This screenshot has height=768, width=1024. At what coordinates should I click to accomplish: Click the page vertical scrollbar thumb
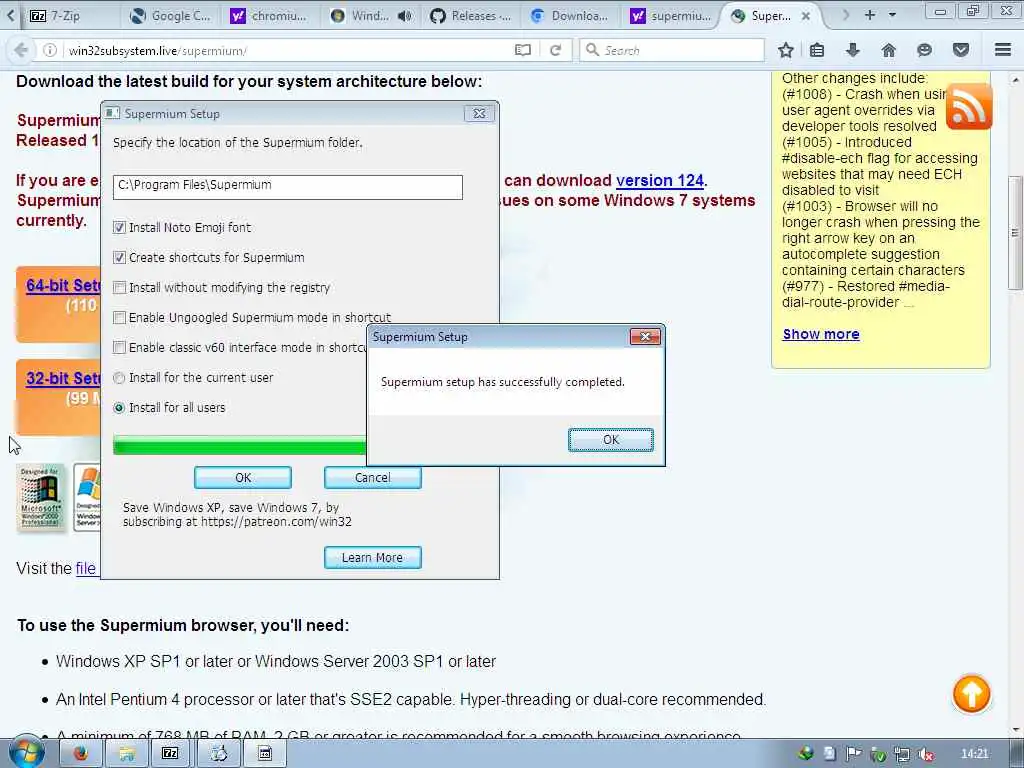[x=1015, y=232]
